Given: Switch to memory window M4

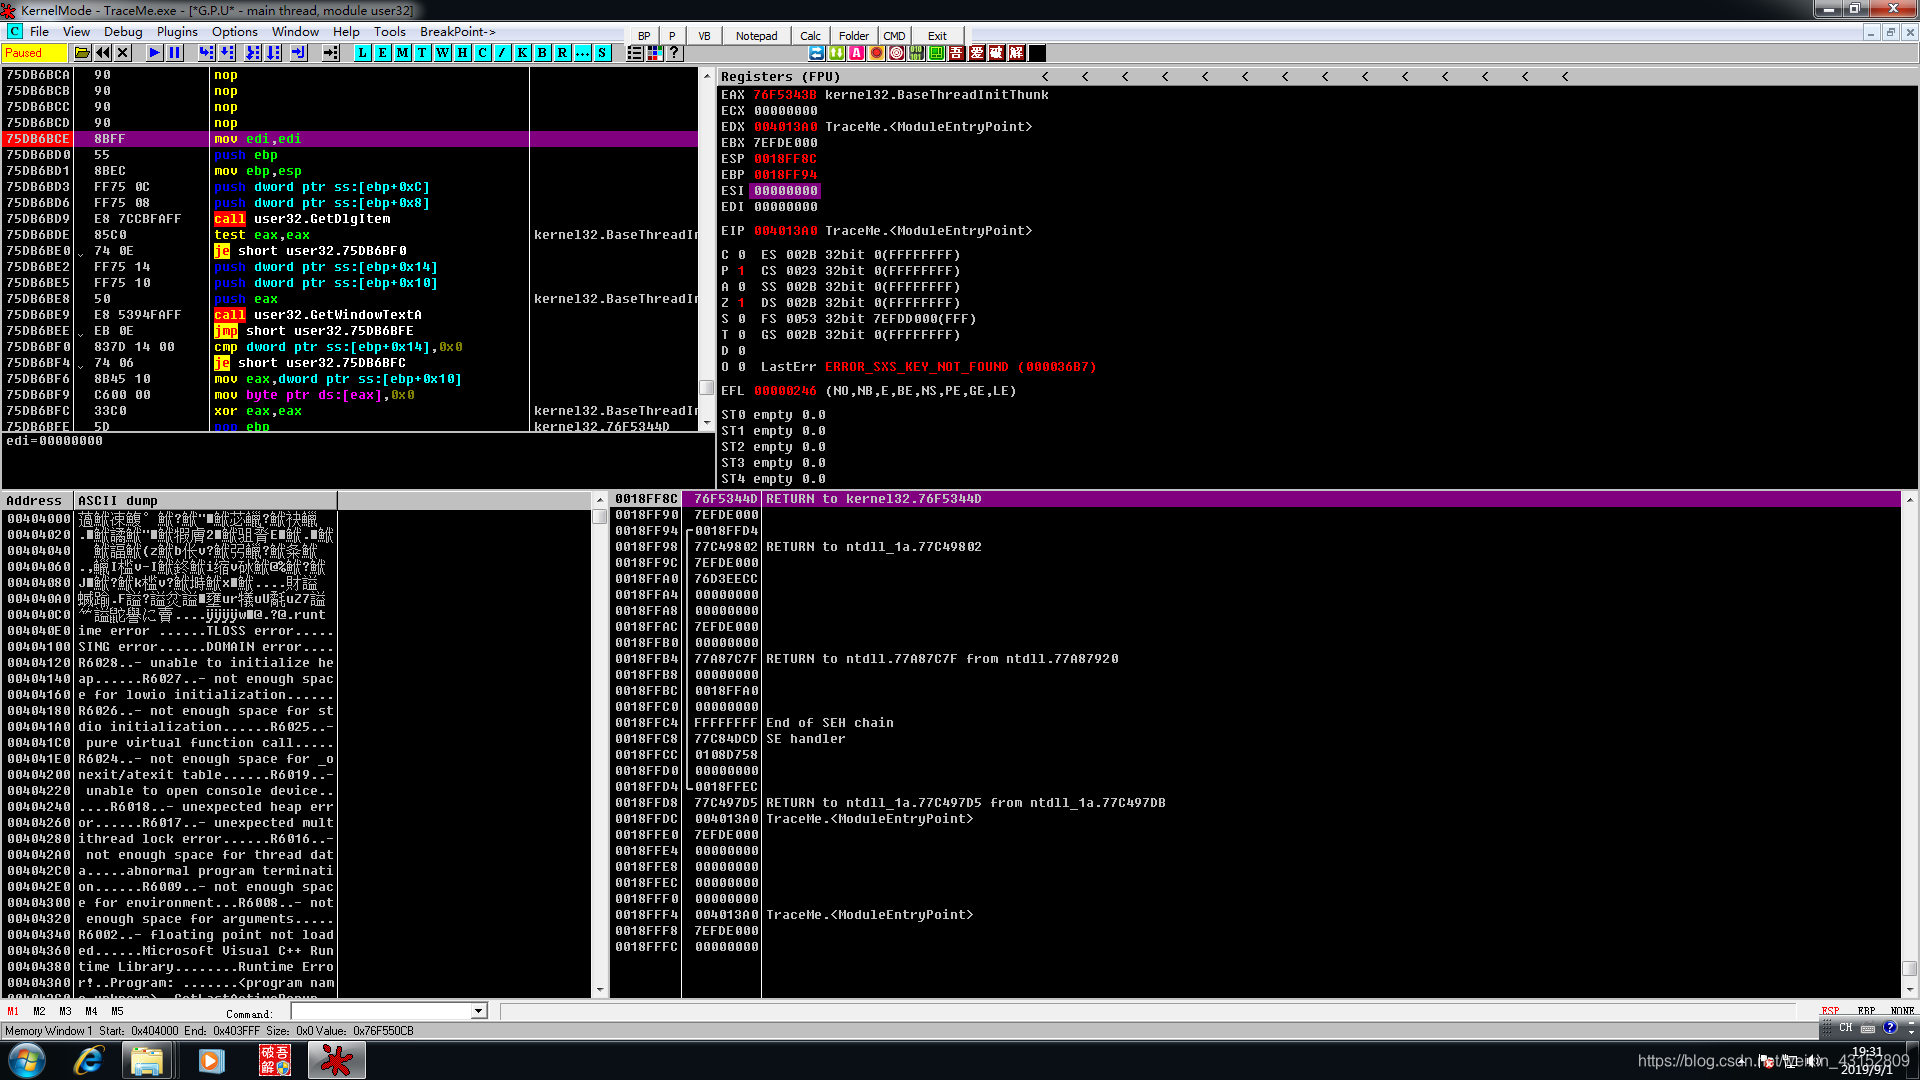Looking at the screenshot, I should [x=91, y=1011].
